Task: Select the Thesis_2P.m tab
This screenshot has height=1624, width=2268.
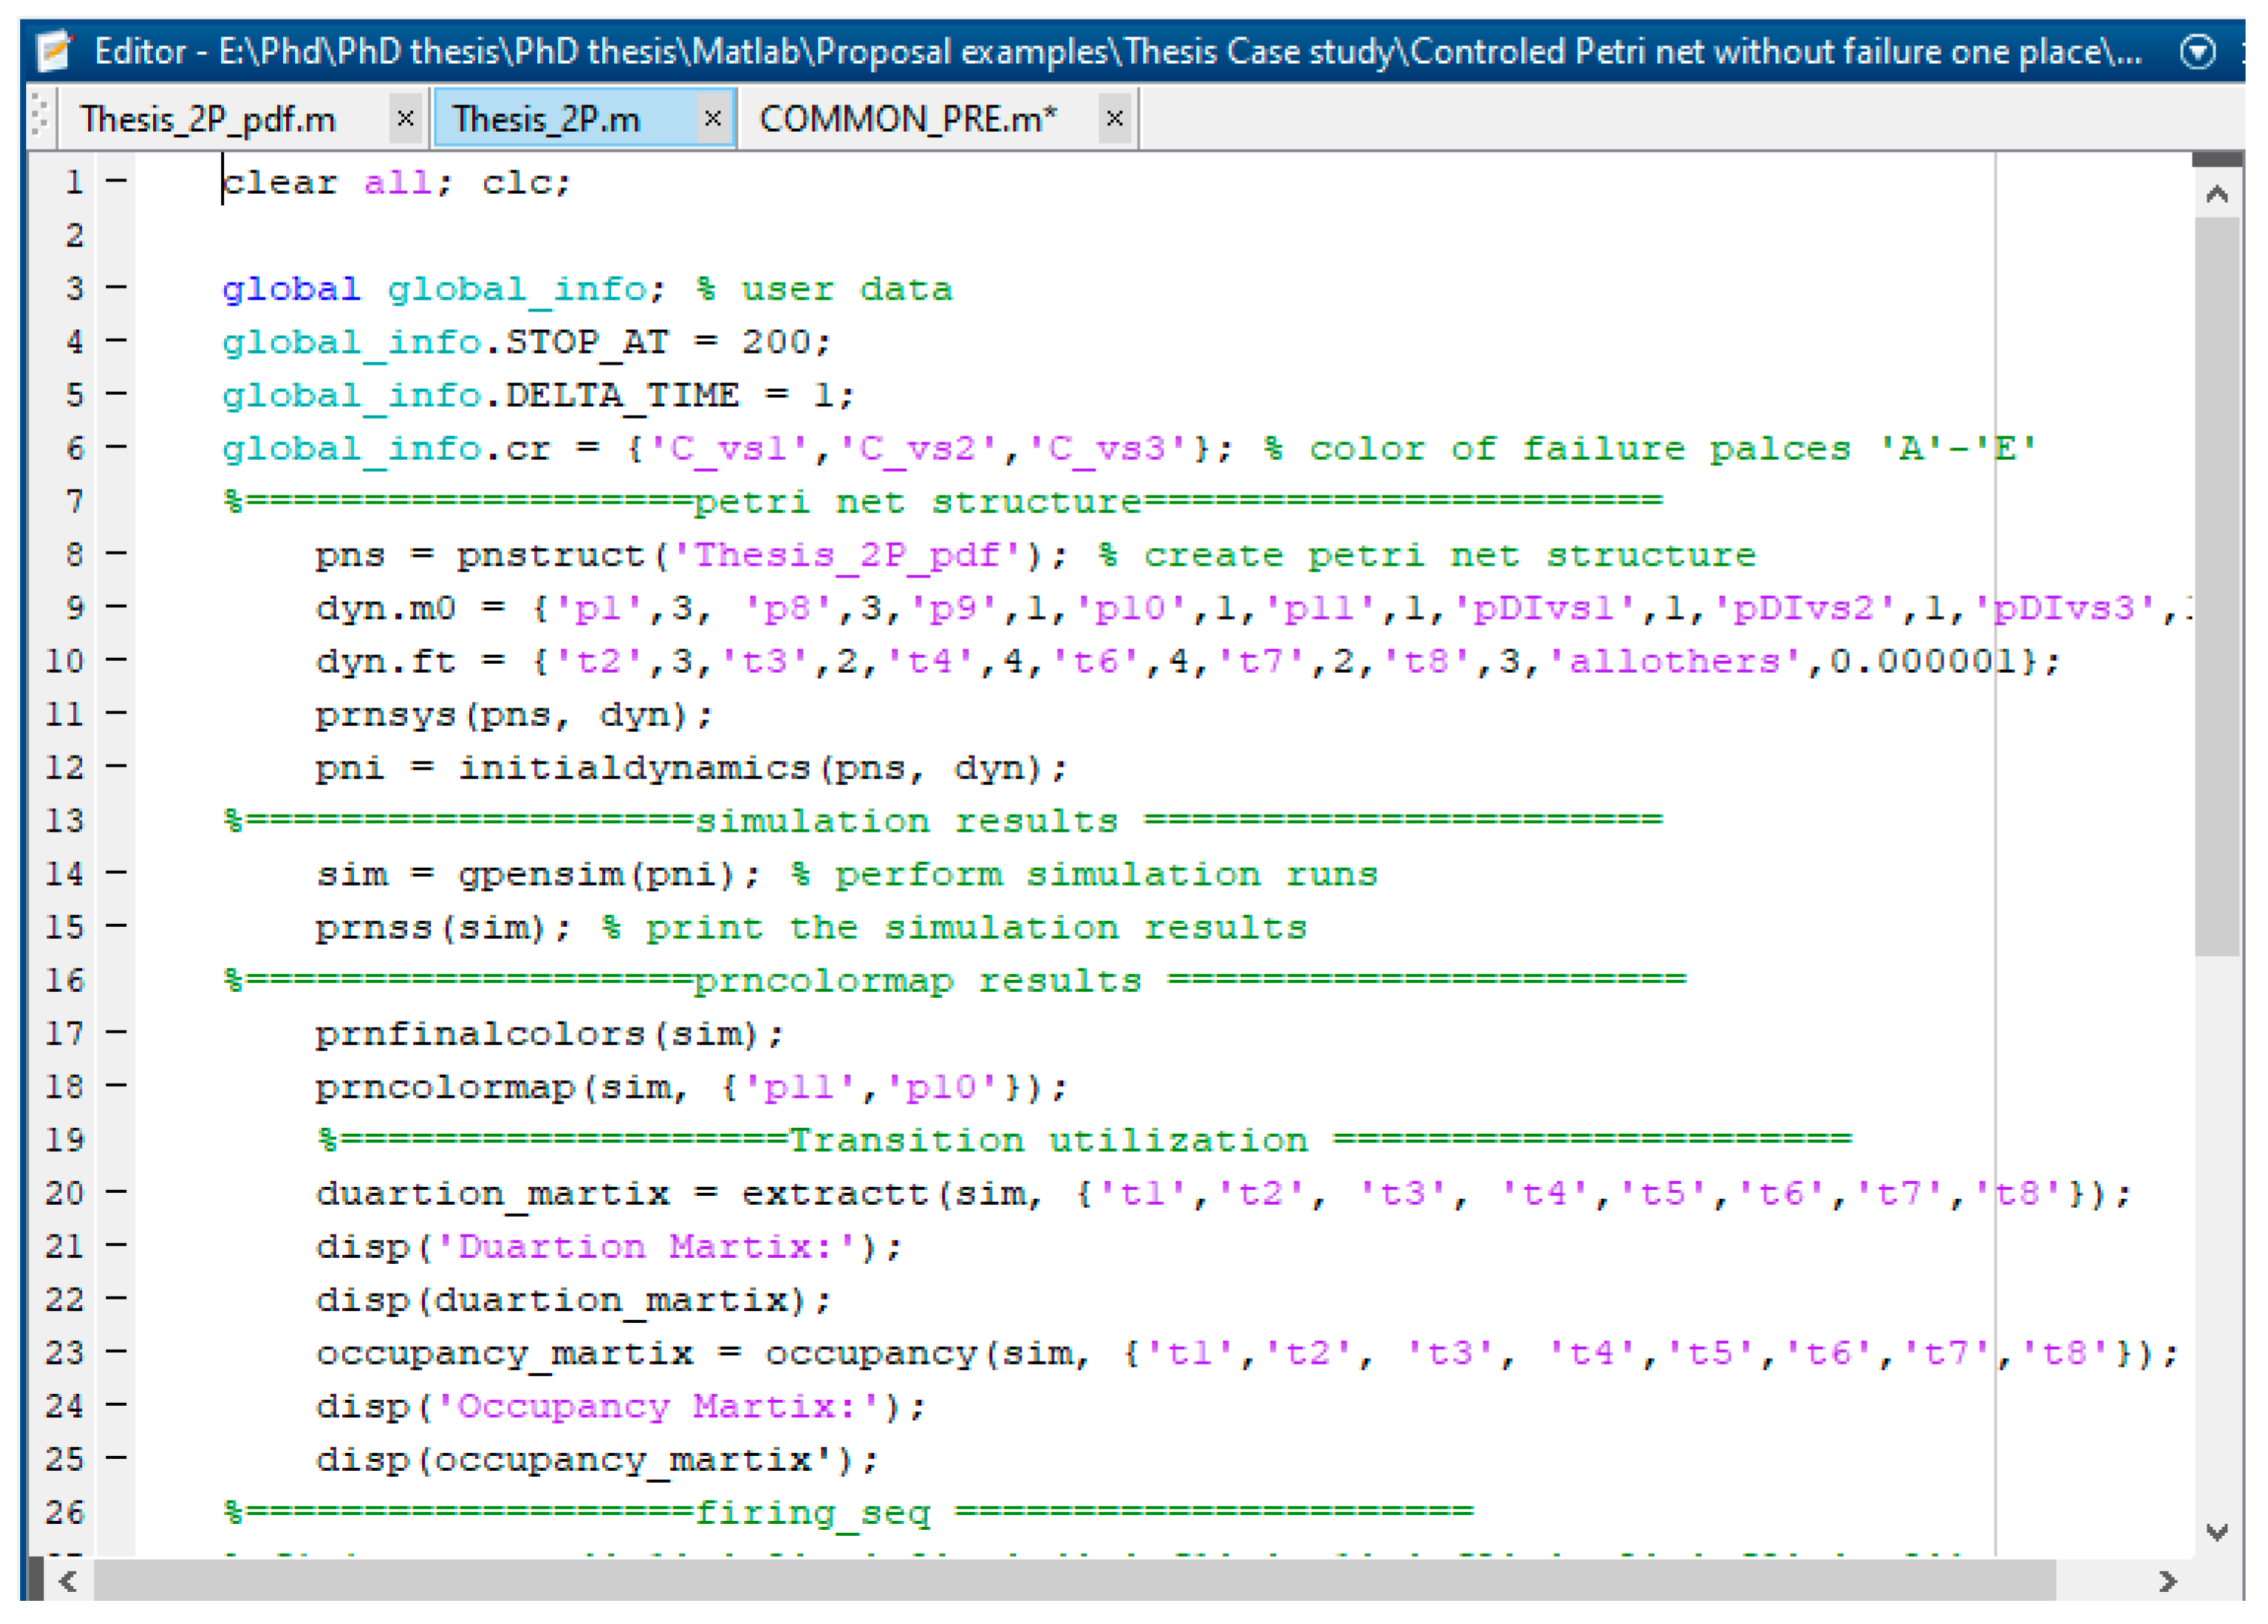Action: coord(546,119)
